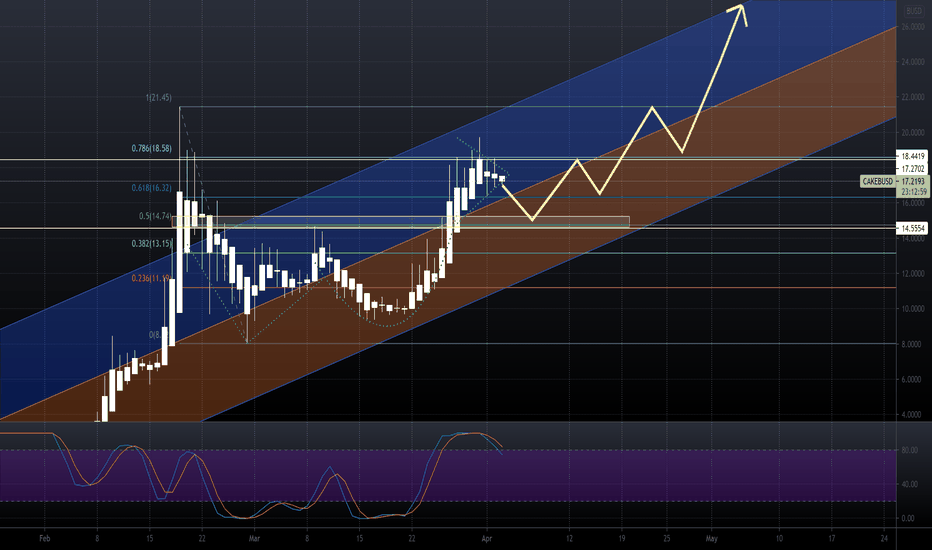Click the 4.0000 price axis label

coord(913,415)
